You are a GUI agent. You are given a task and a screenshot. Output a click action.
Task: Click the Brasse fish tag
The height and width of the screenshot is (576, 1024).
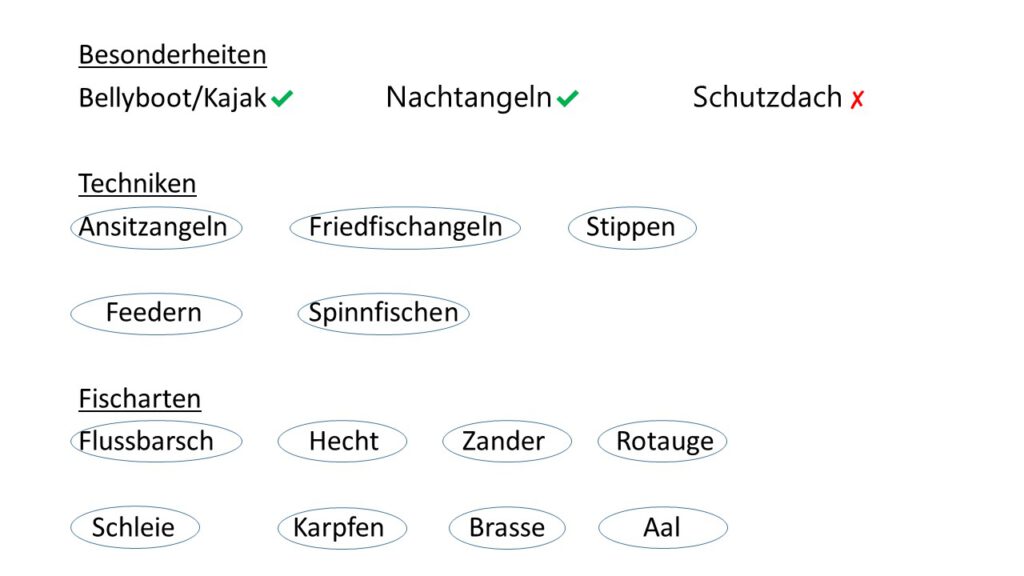click(x=507, y=528)
